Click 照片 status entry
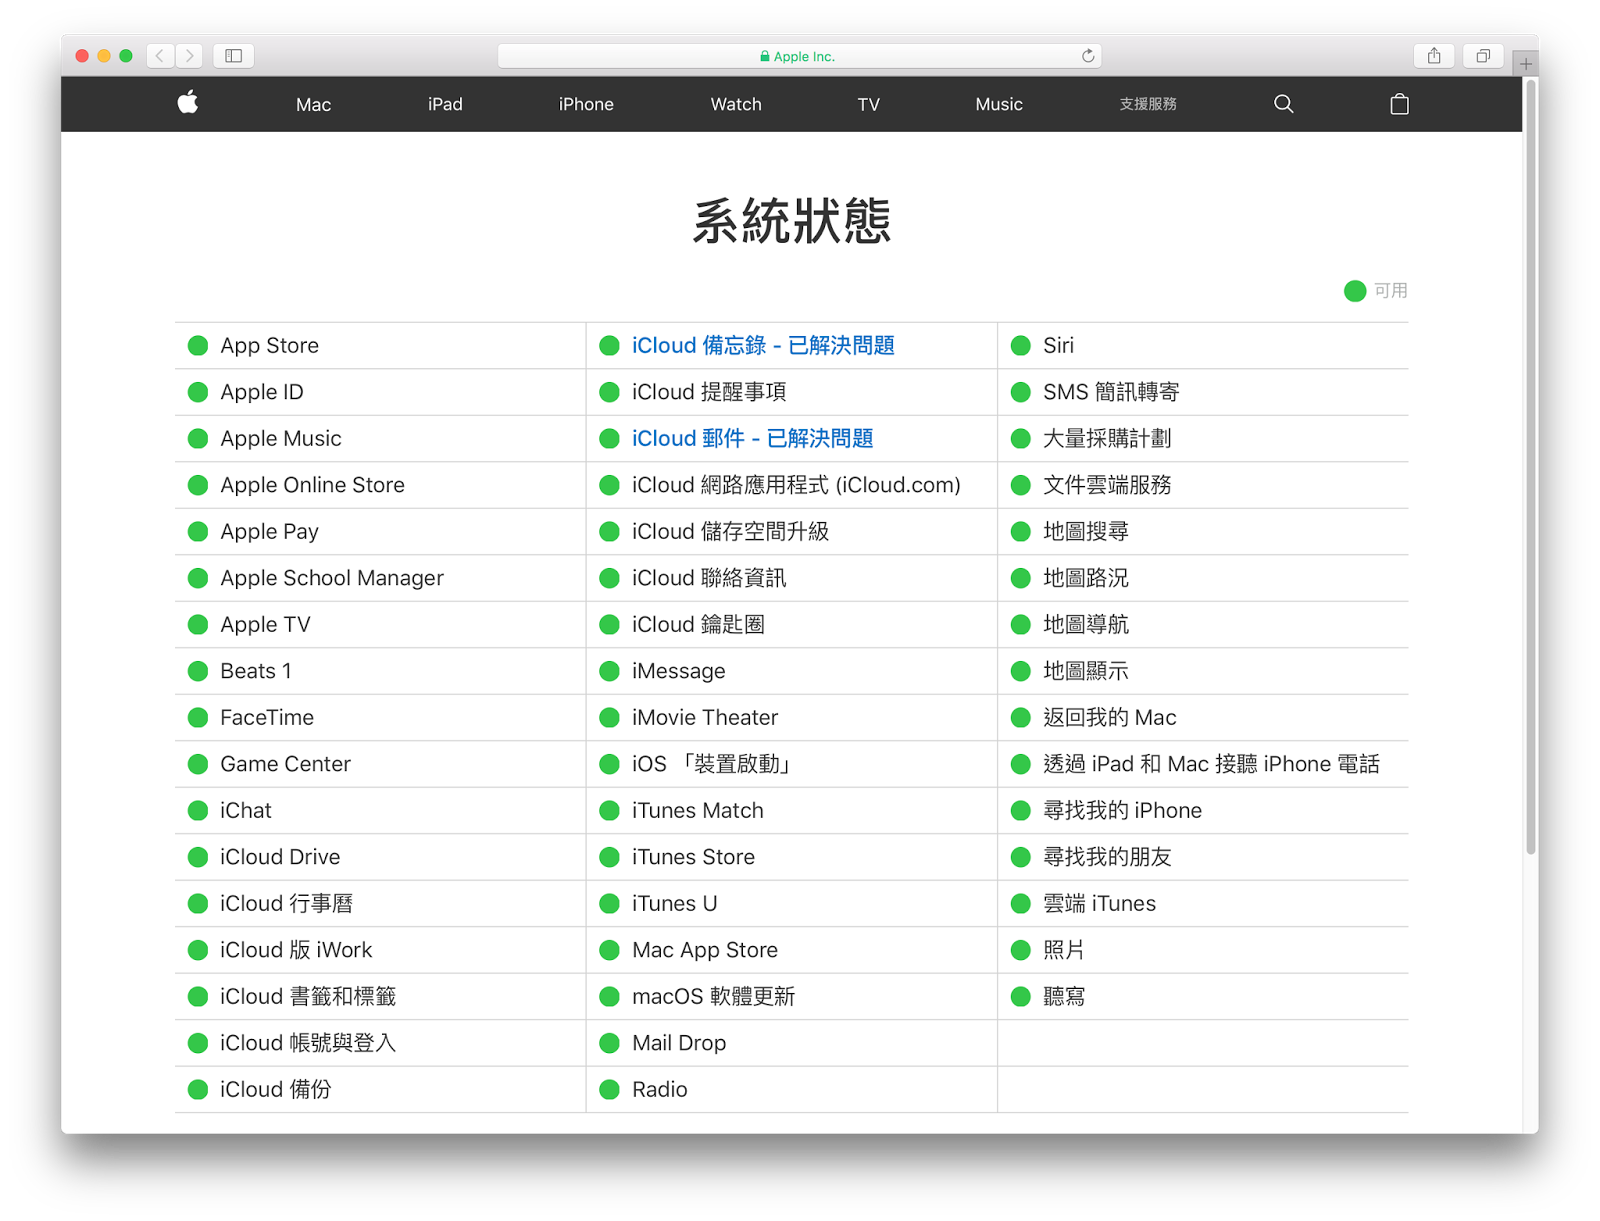 tap(1064, 950)
